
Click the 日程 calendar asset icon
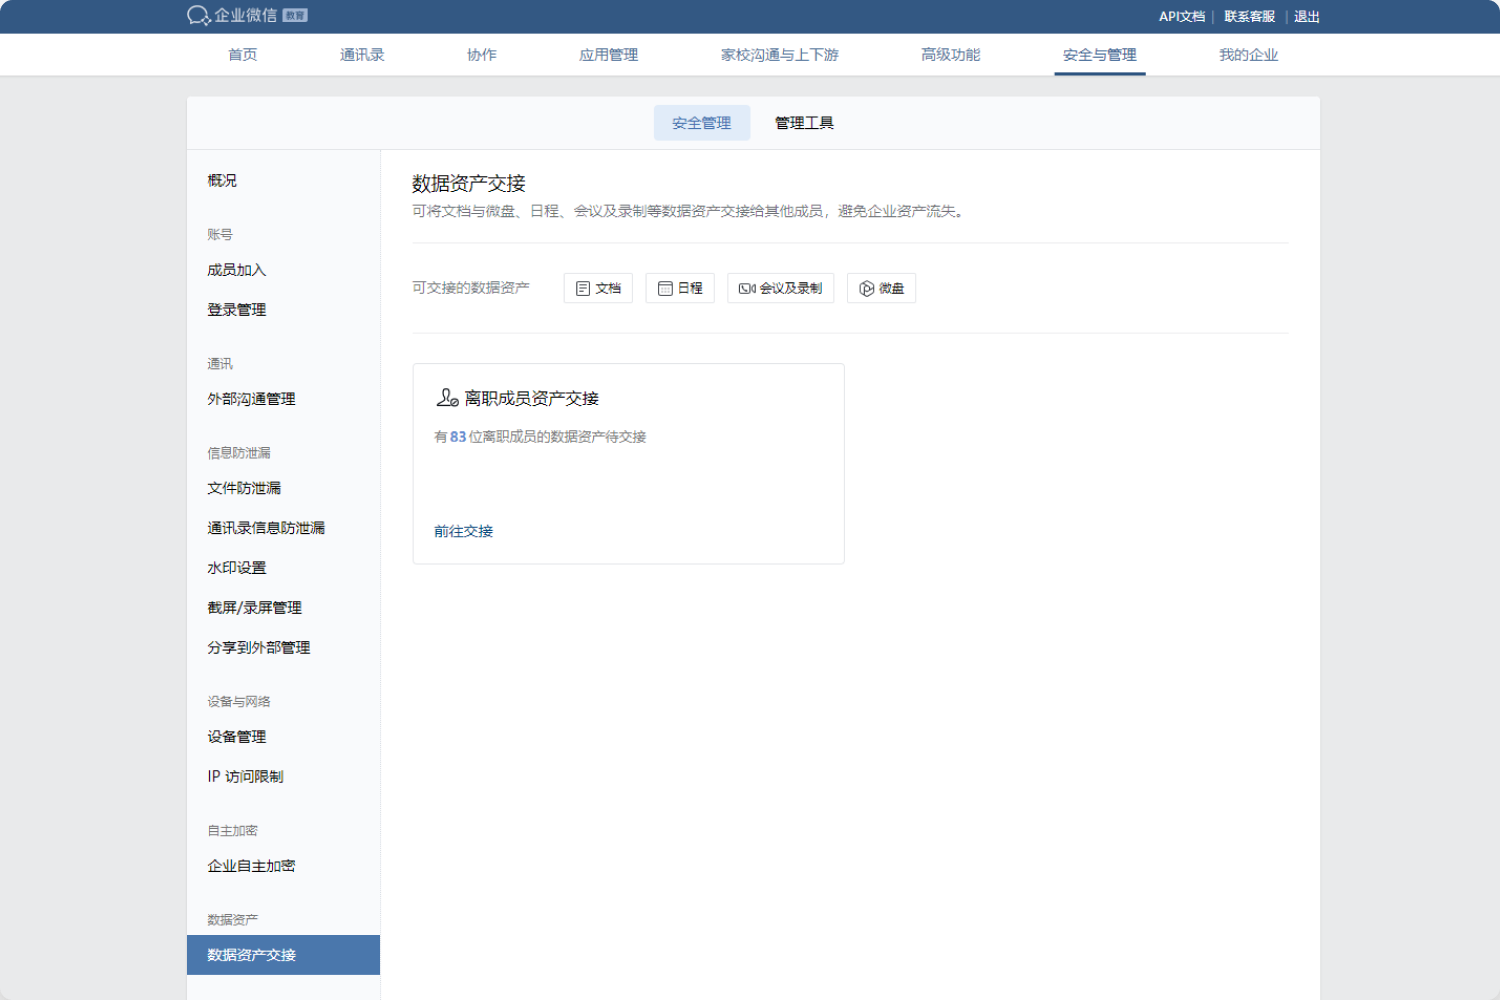[x=665, y=288]
